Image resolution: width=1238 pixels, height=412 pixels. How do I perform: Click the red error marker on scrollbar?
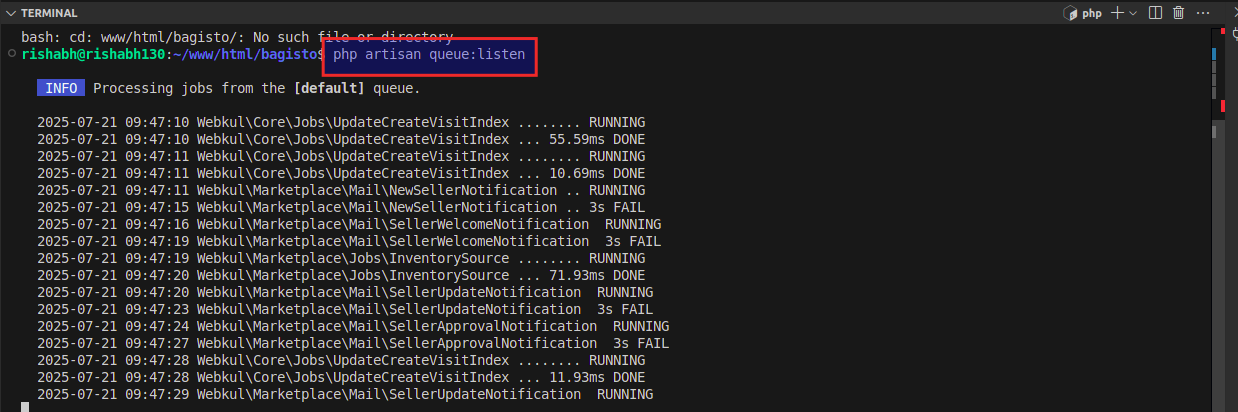tap(1222, 106)
